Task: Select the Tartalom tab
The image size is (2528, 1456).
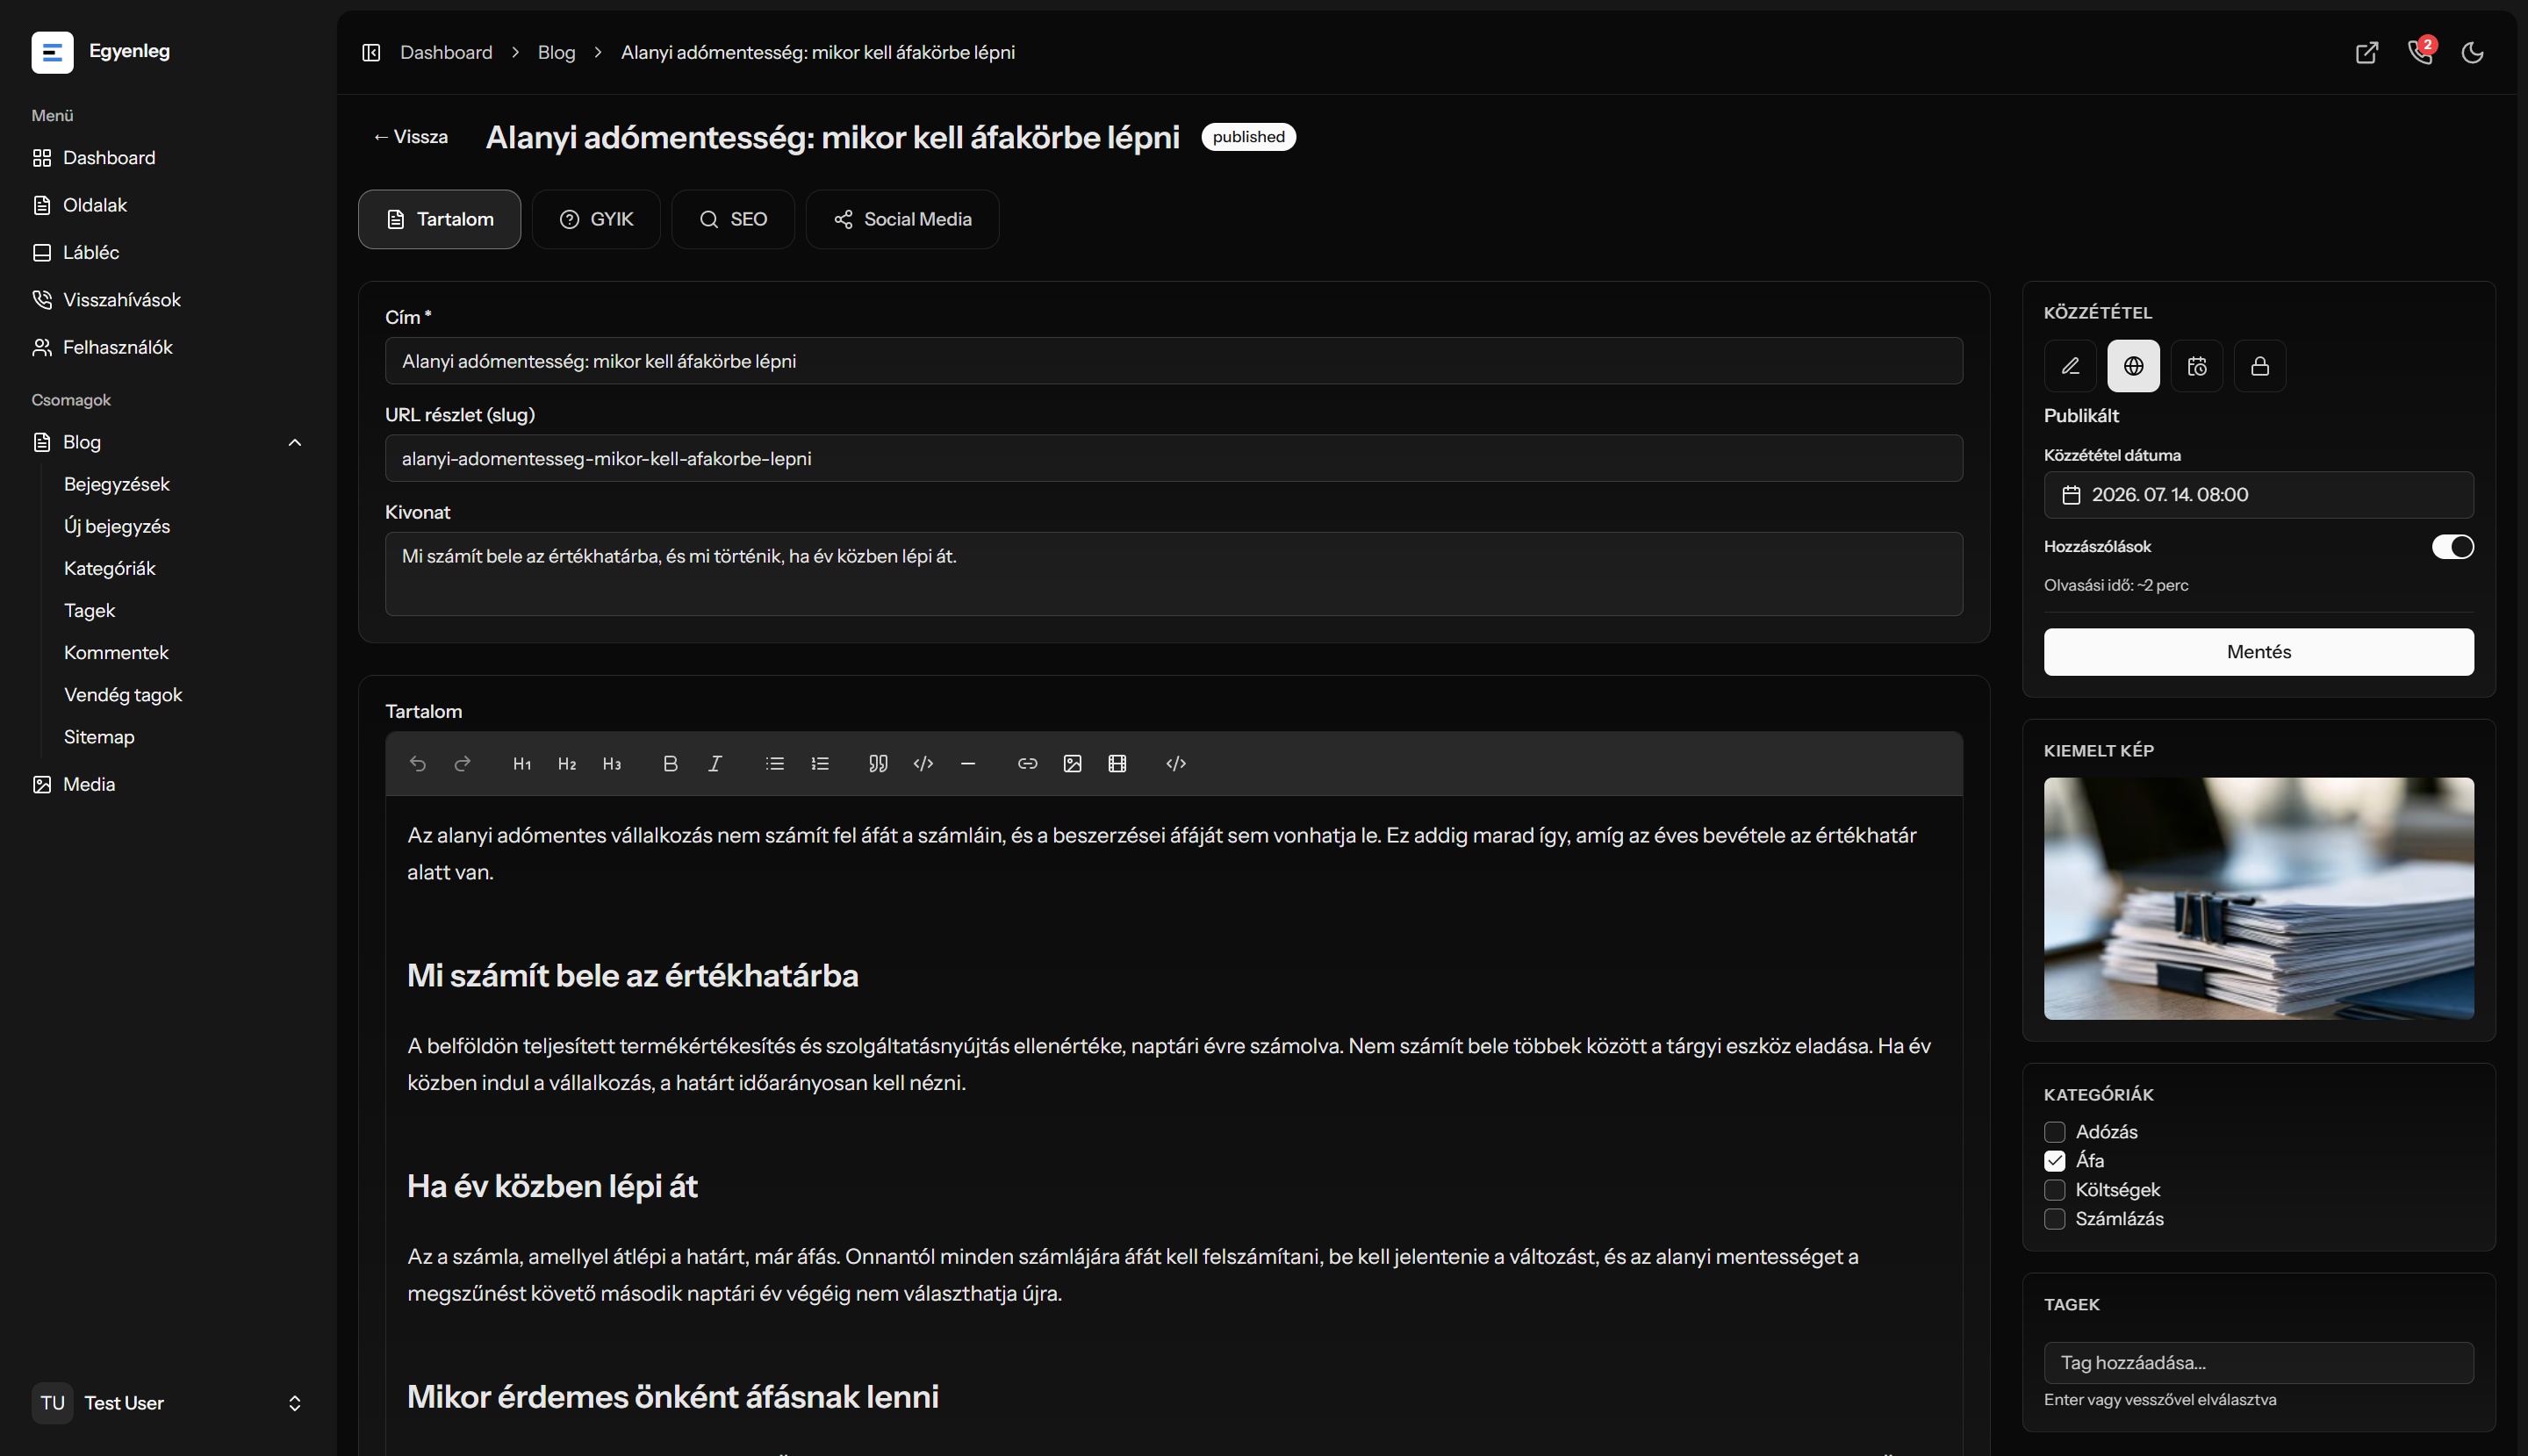Action: pyautogui.click(x=440, y=219)
